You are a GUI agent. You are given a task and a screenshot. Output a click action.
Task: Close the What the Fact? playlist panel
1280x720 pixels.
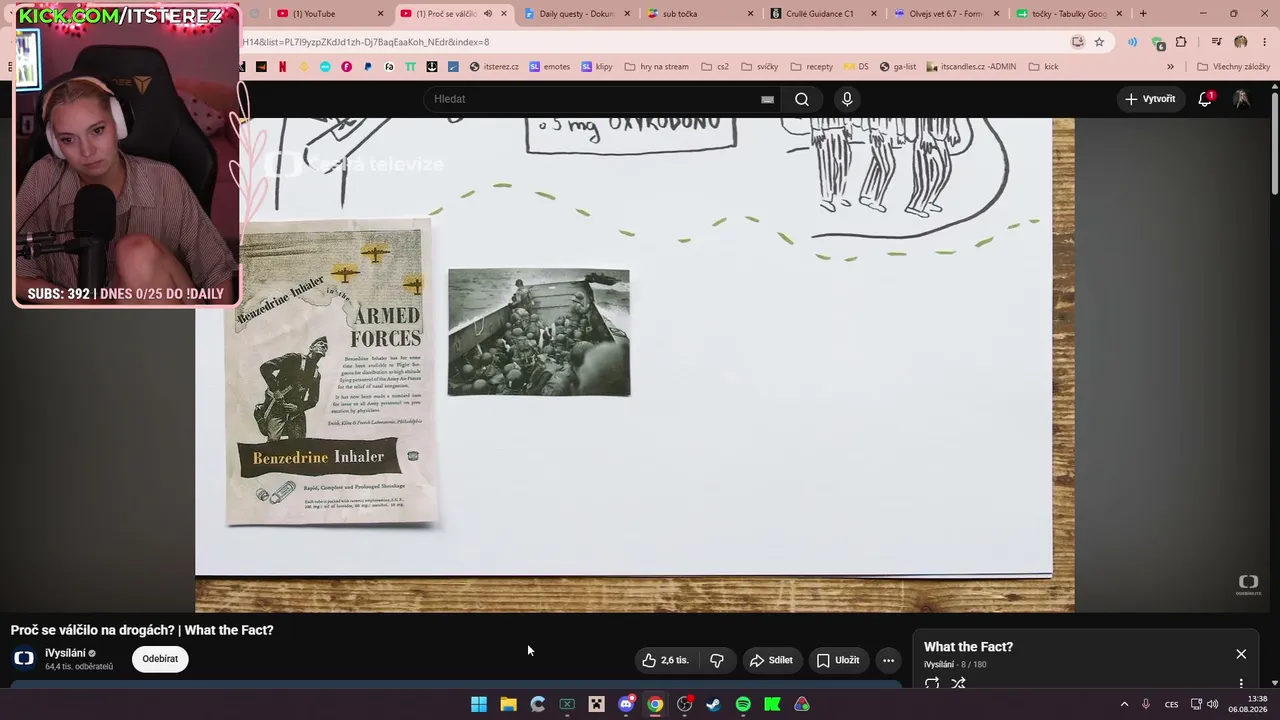click(x=1241, y=654)
